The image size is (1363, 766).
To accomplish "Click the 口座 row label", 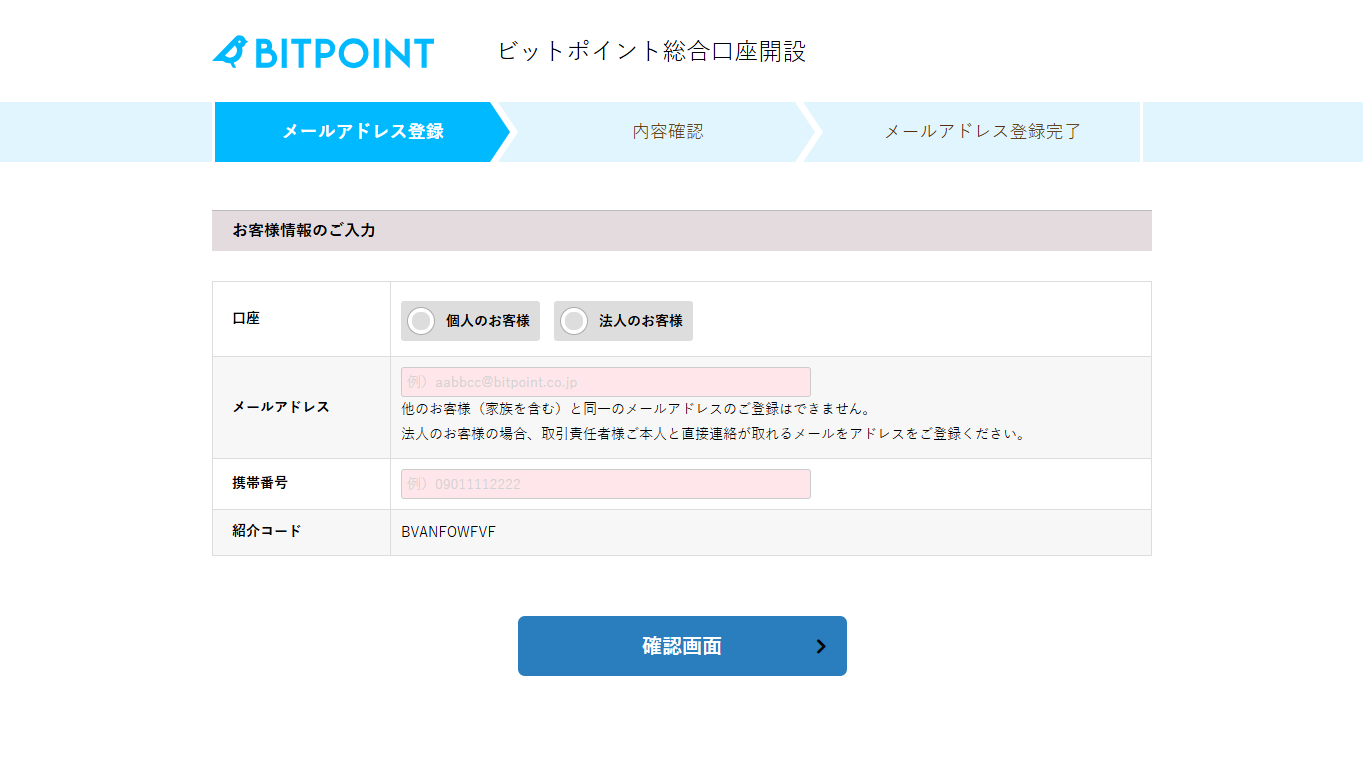I will (246, 318).
